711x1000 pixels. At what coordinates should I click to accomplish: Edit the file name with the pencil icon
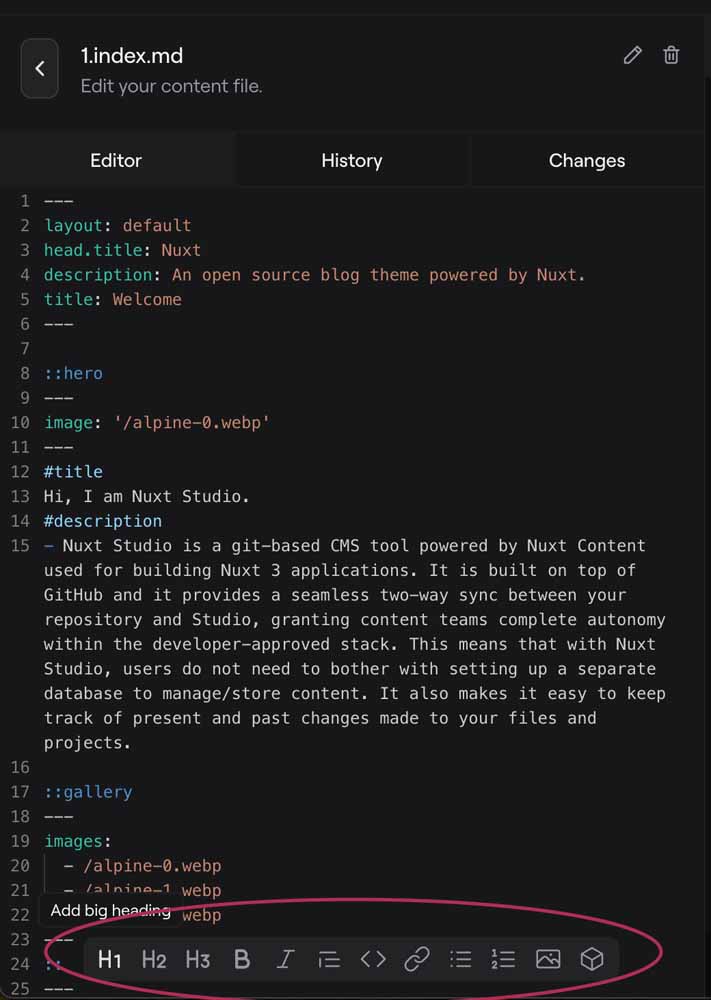click(632, 55)
